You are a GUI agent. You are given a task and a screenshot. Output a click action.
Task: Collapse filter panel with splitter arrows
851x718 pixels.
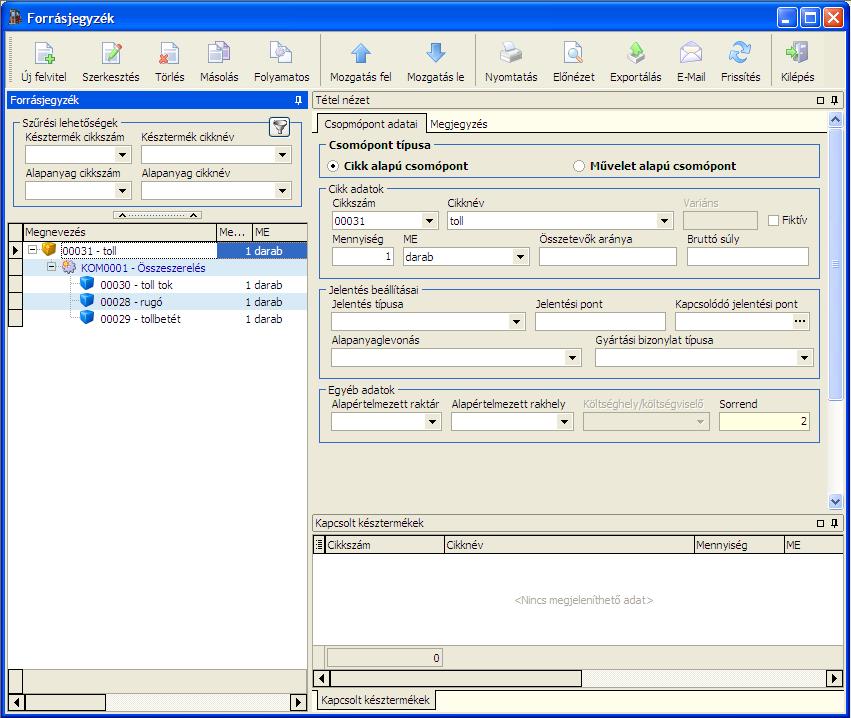[x=157, y=215]
